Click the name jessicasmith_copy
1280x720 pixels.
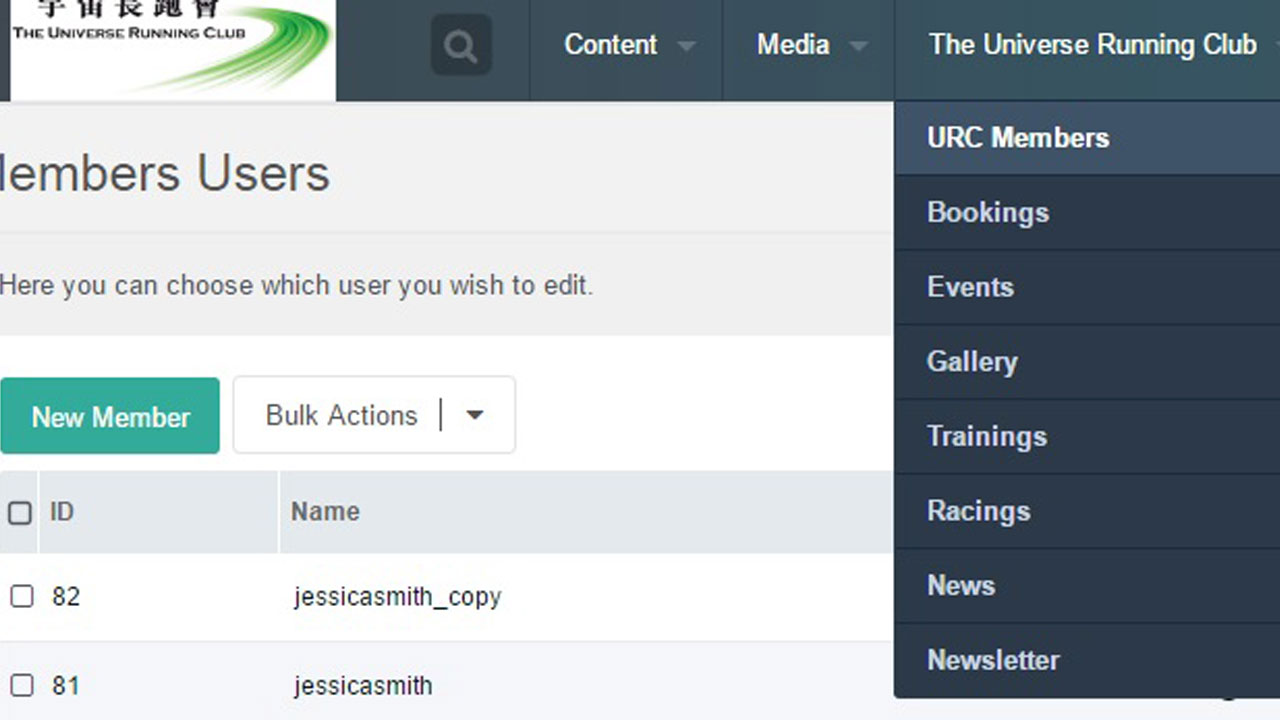[398, 597]
